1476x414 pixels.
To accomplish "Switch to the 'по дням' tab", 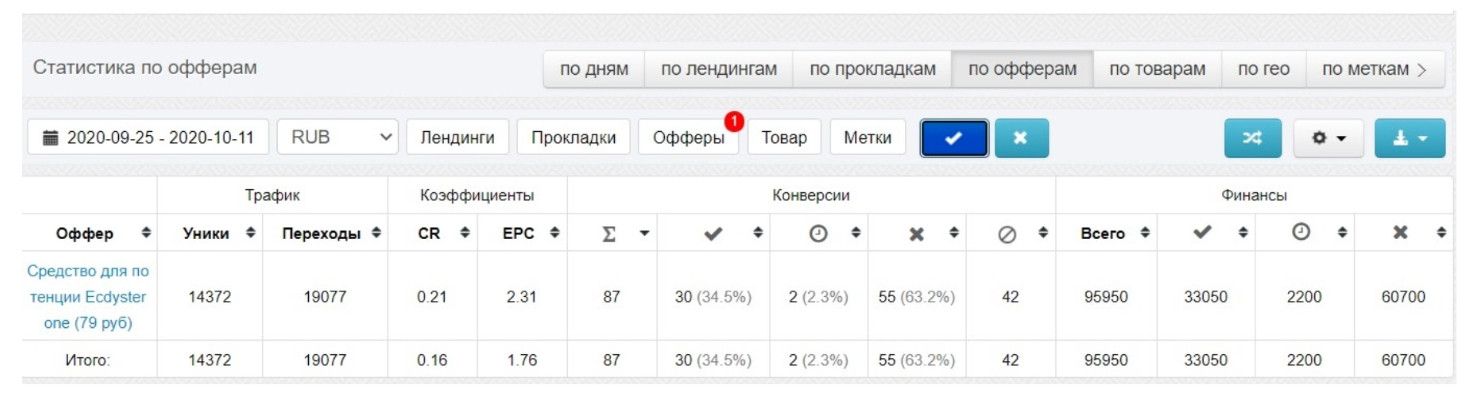I will [594, 70].
